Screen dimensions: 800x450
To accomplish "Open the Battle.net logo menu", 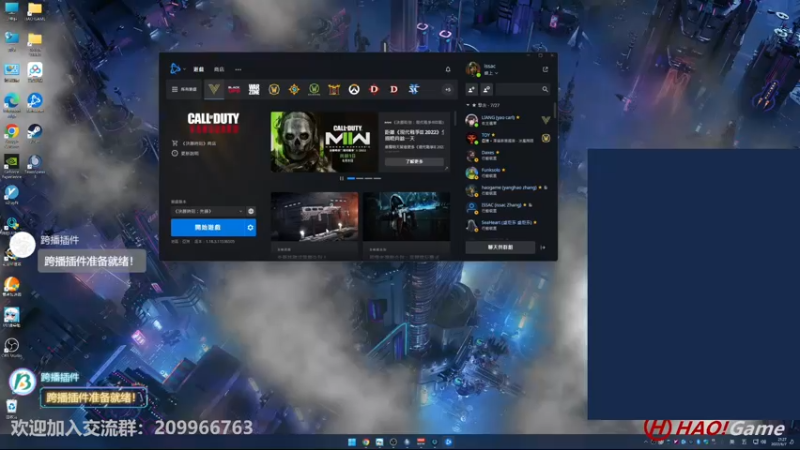I will [176, 68].
